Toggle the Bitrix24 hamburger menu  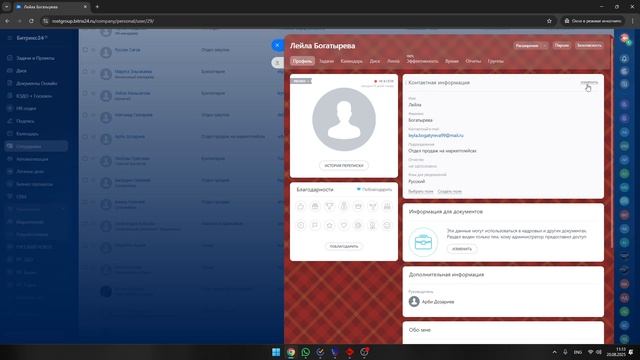[10, 38]
